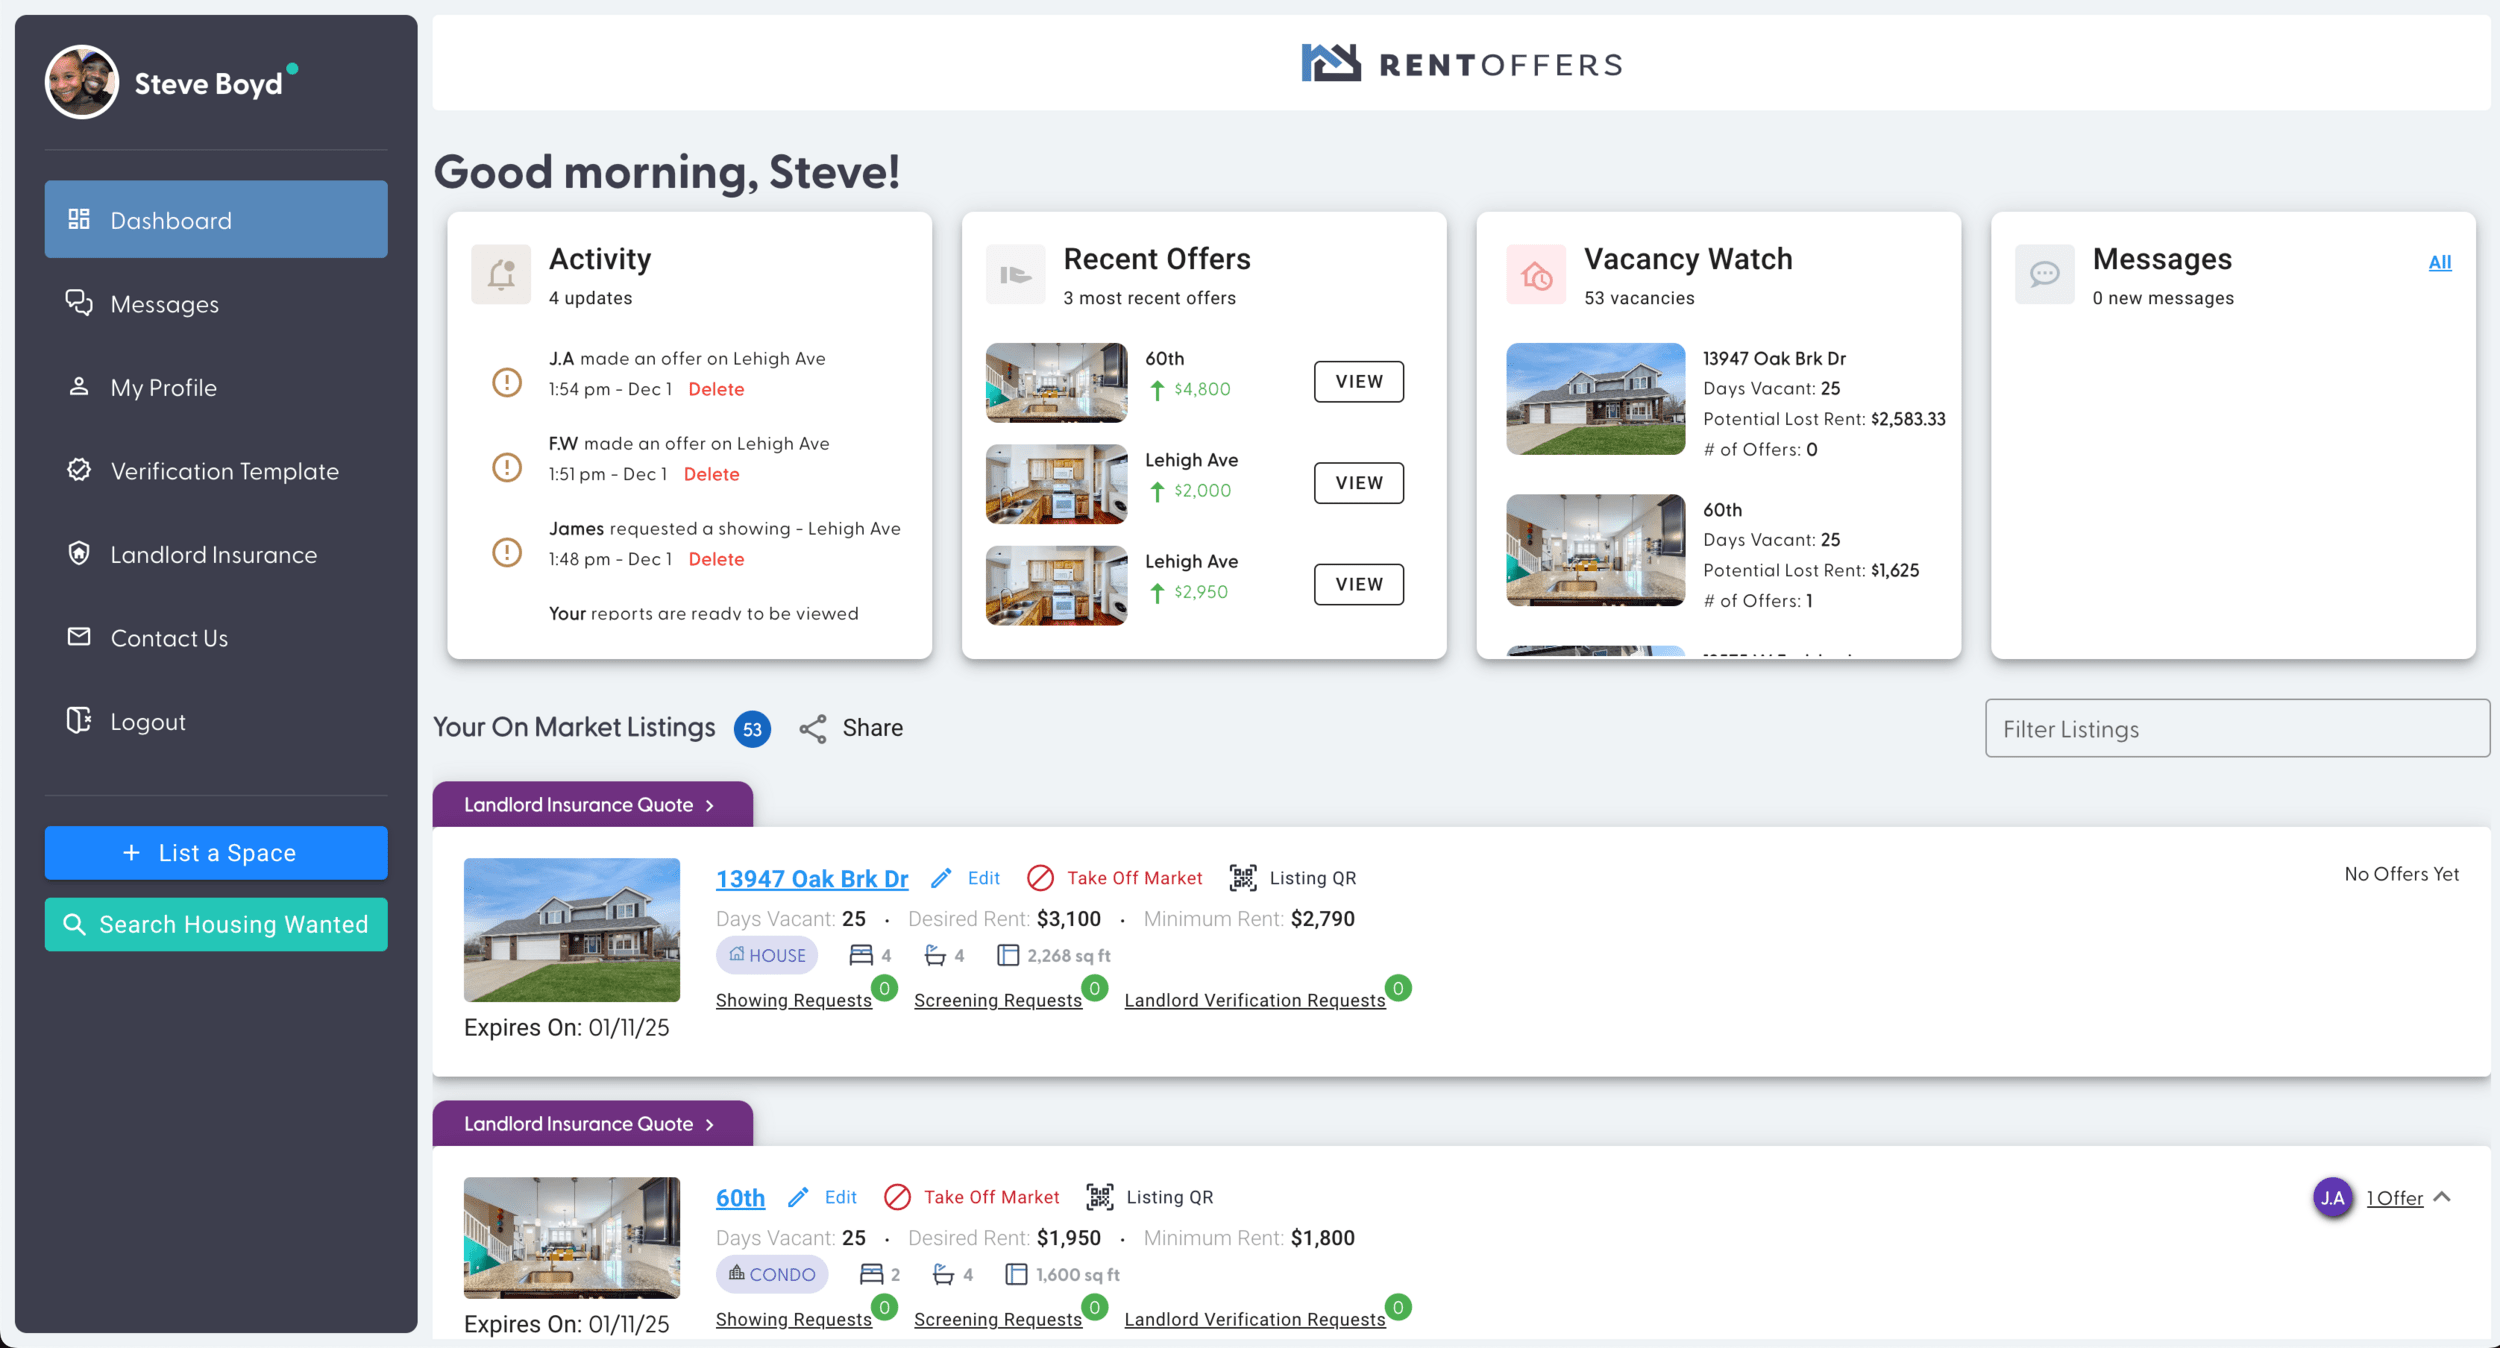Open My Profile from sidebar

(163, 388)
